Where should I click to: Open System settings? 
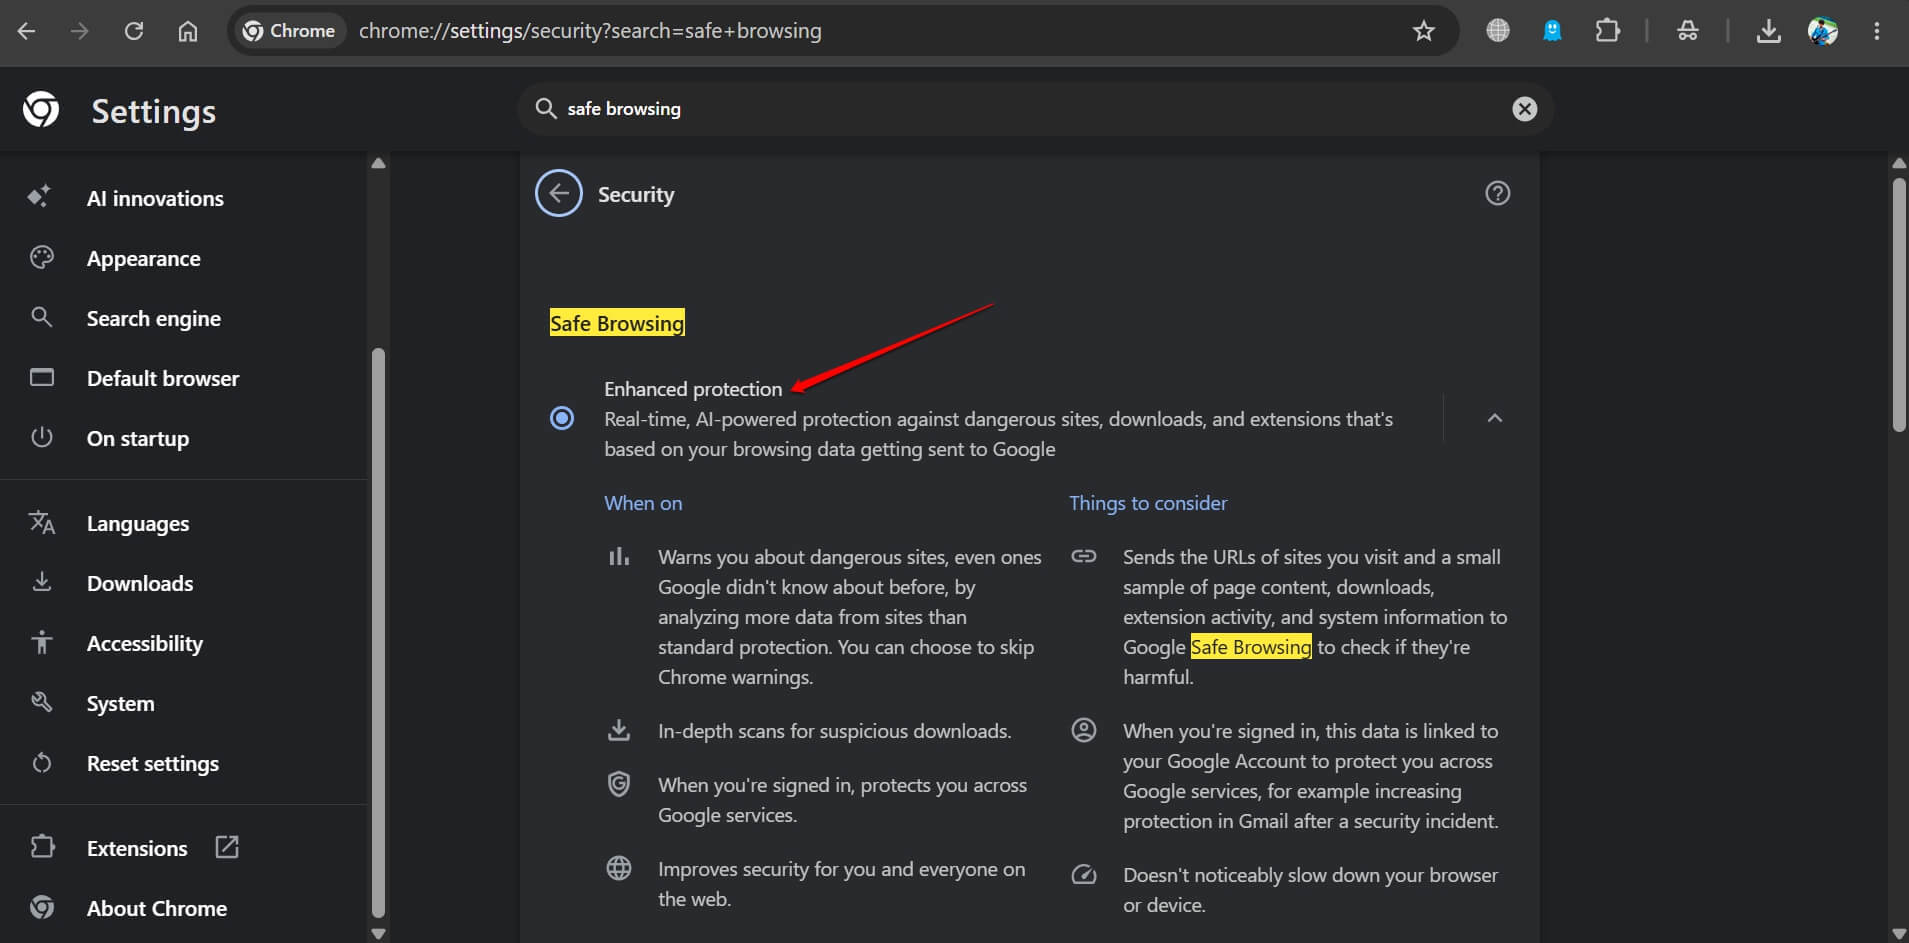[120, 703]
